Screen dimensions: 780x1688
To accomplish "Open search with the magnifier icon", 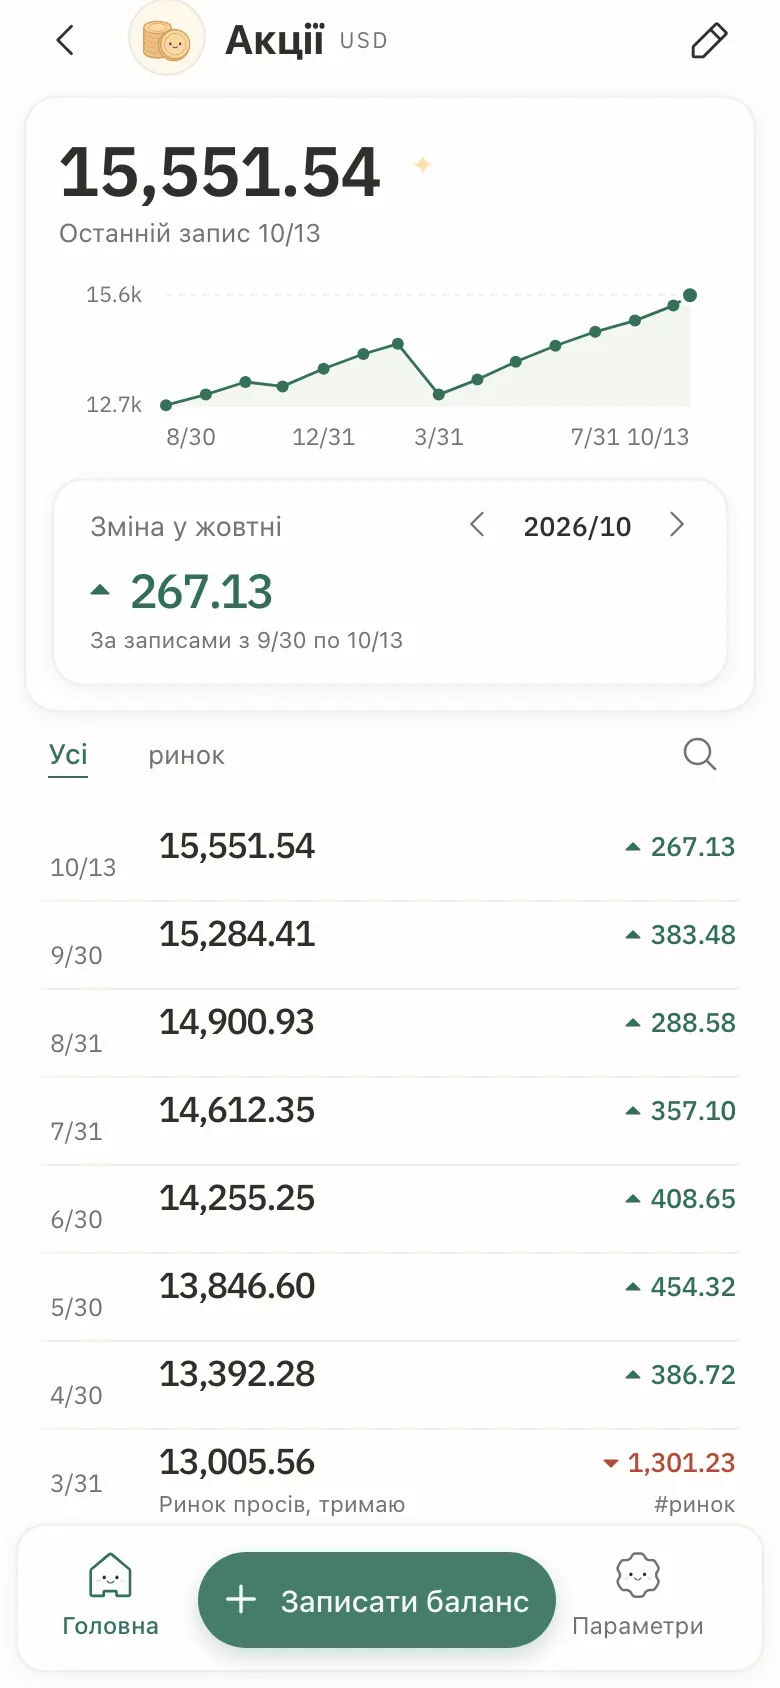I will [699, 754].
